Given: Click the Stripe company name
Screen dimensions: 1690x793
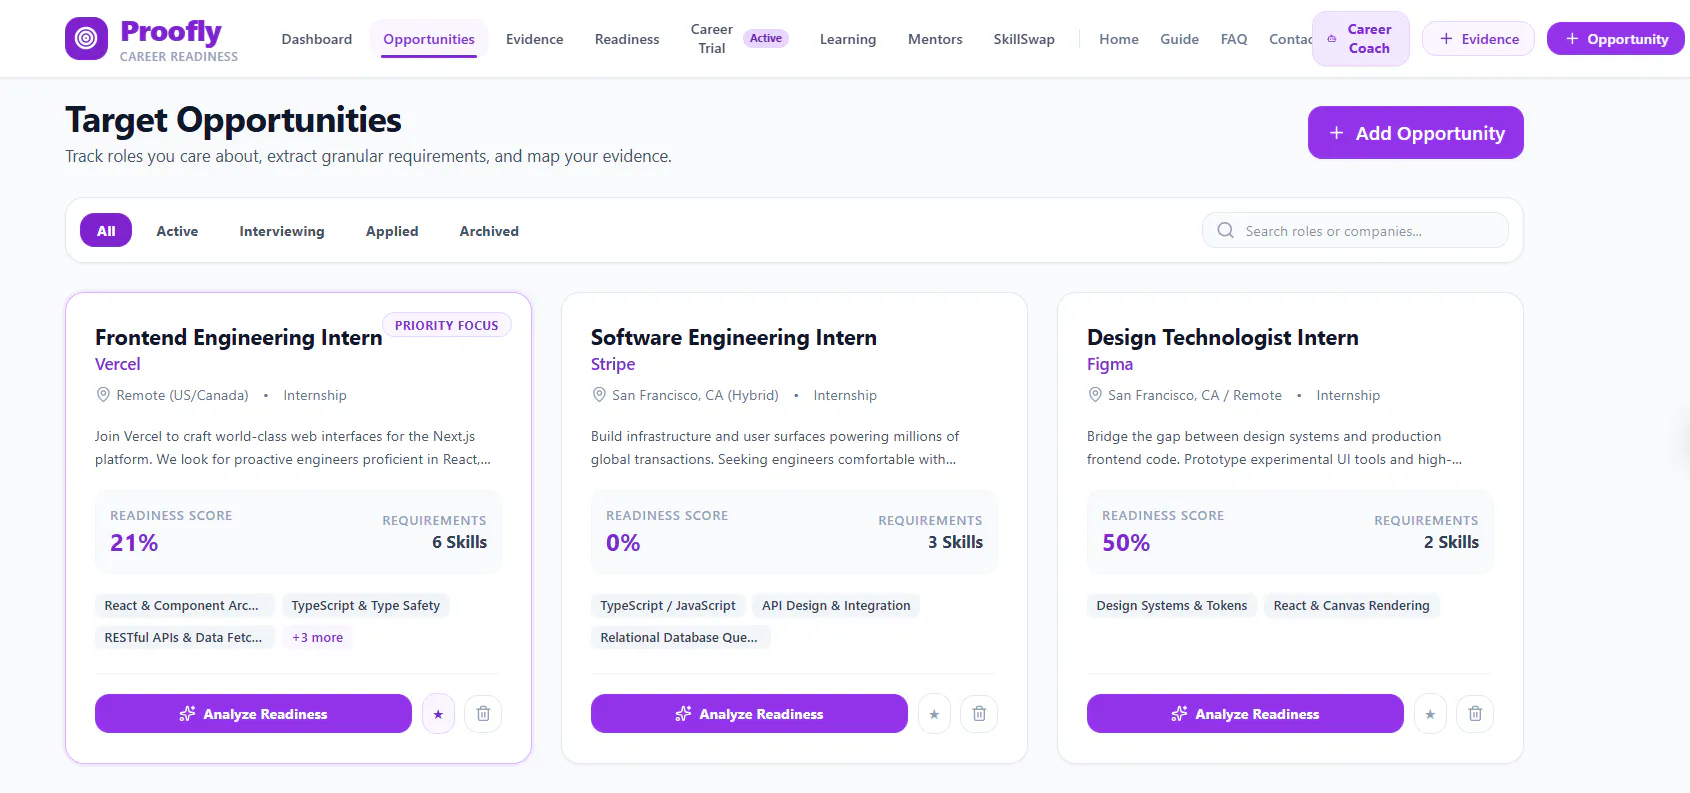Looking at the screenshot, I should pyautogui.click(x=613, y=364).
